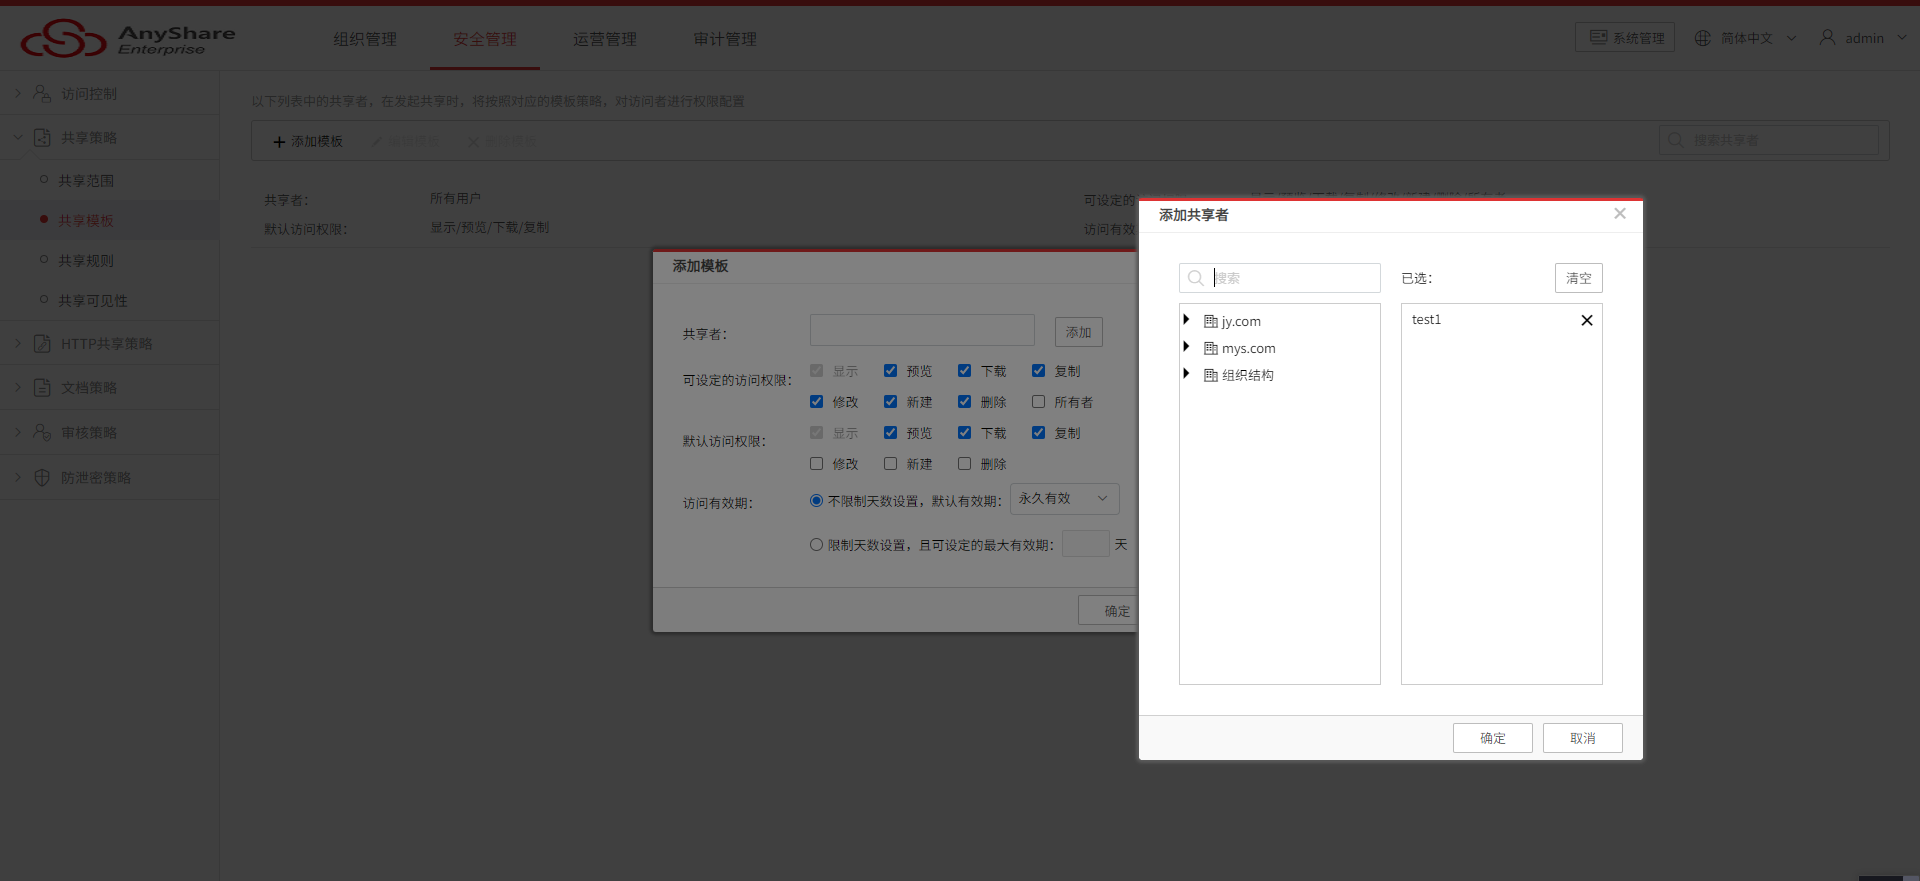Expand the jy.com tree node
1920x881 pixels.
click(1186, 320)
